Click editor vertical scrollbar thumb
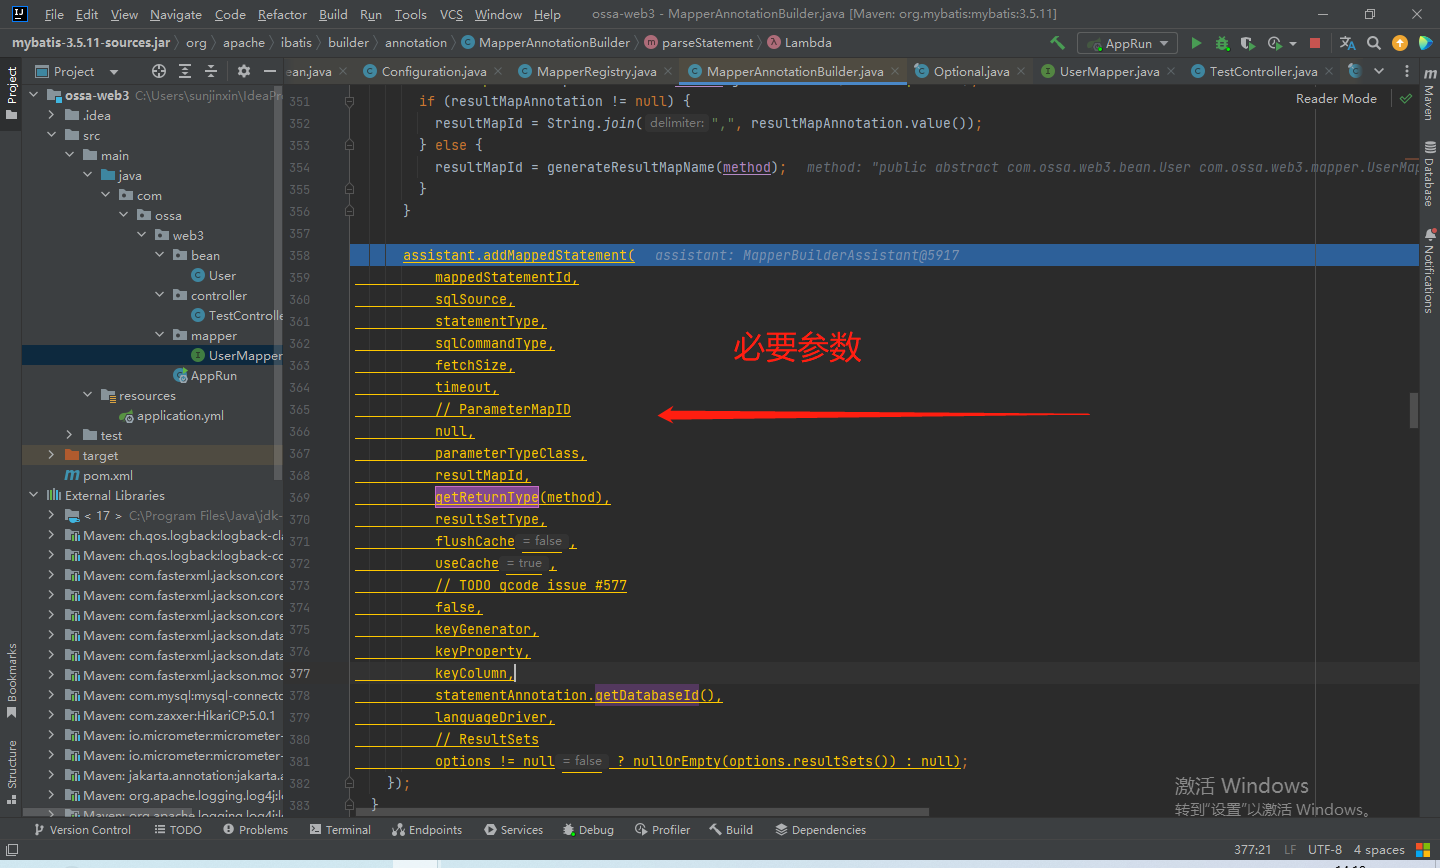This screenshot has height=868, width=1440. pos(1414,410)
